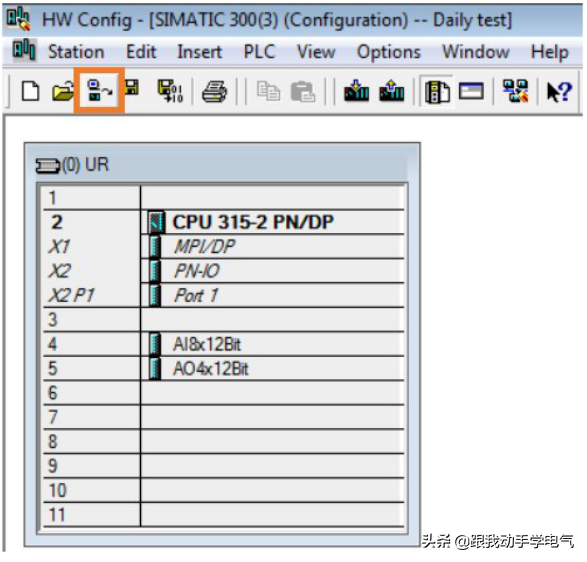This screenshot has width=587, height=562.
Task: Click the HW Config title bar icon
Action: [18, 19]
